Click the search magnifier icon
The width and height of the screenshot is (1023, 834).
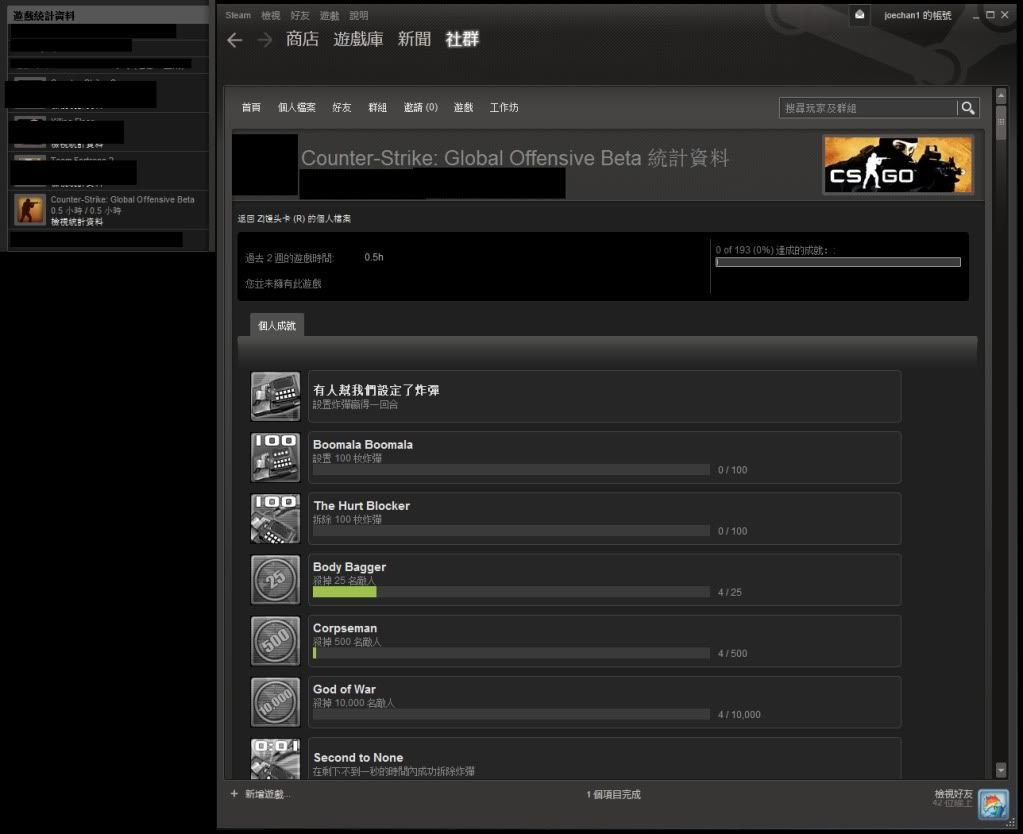968,108
